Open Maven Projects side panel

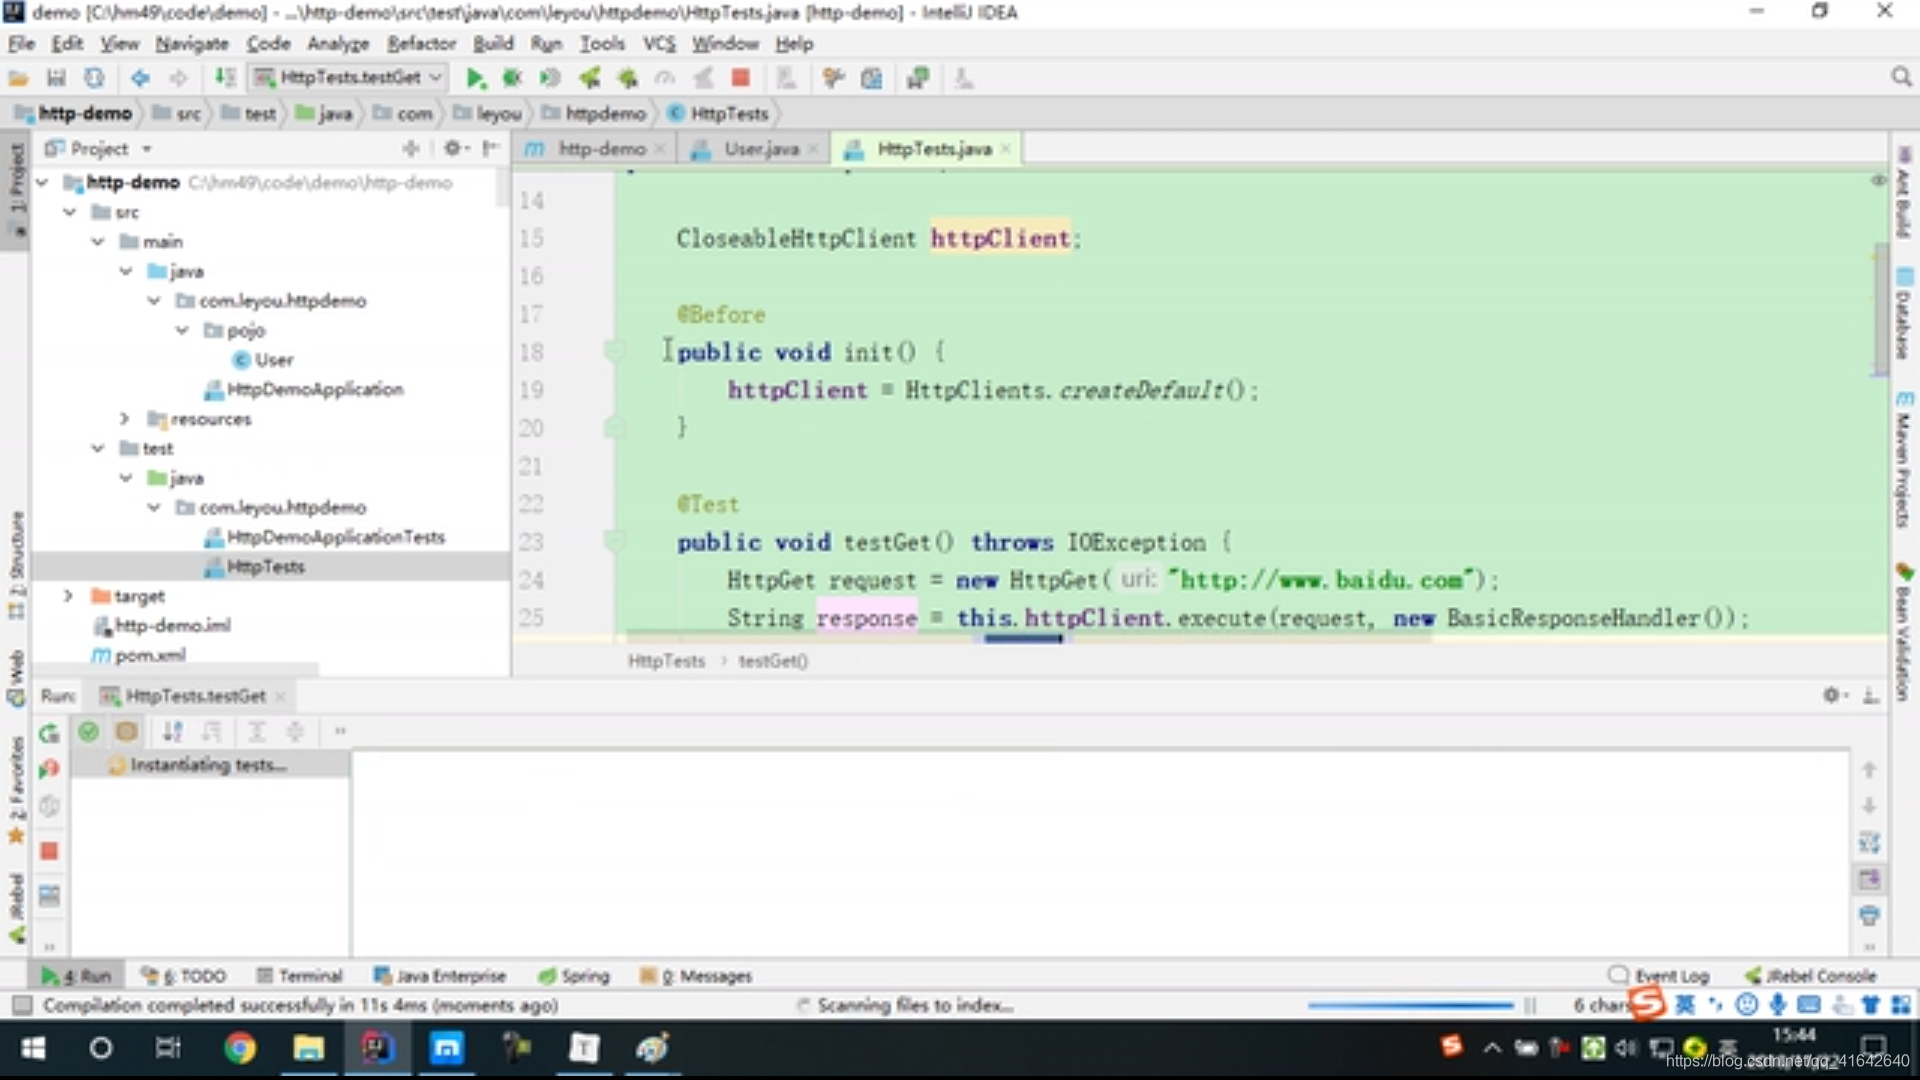(x=1903, y=459)
